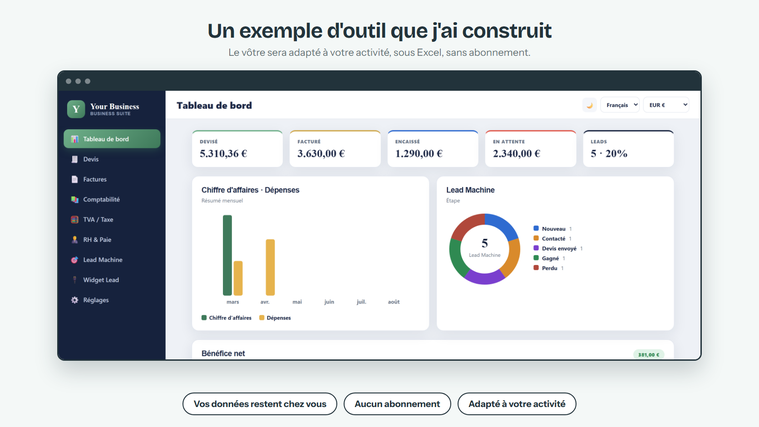
Task: Click the Lead Machine target icon
Action: [75, 260]
